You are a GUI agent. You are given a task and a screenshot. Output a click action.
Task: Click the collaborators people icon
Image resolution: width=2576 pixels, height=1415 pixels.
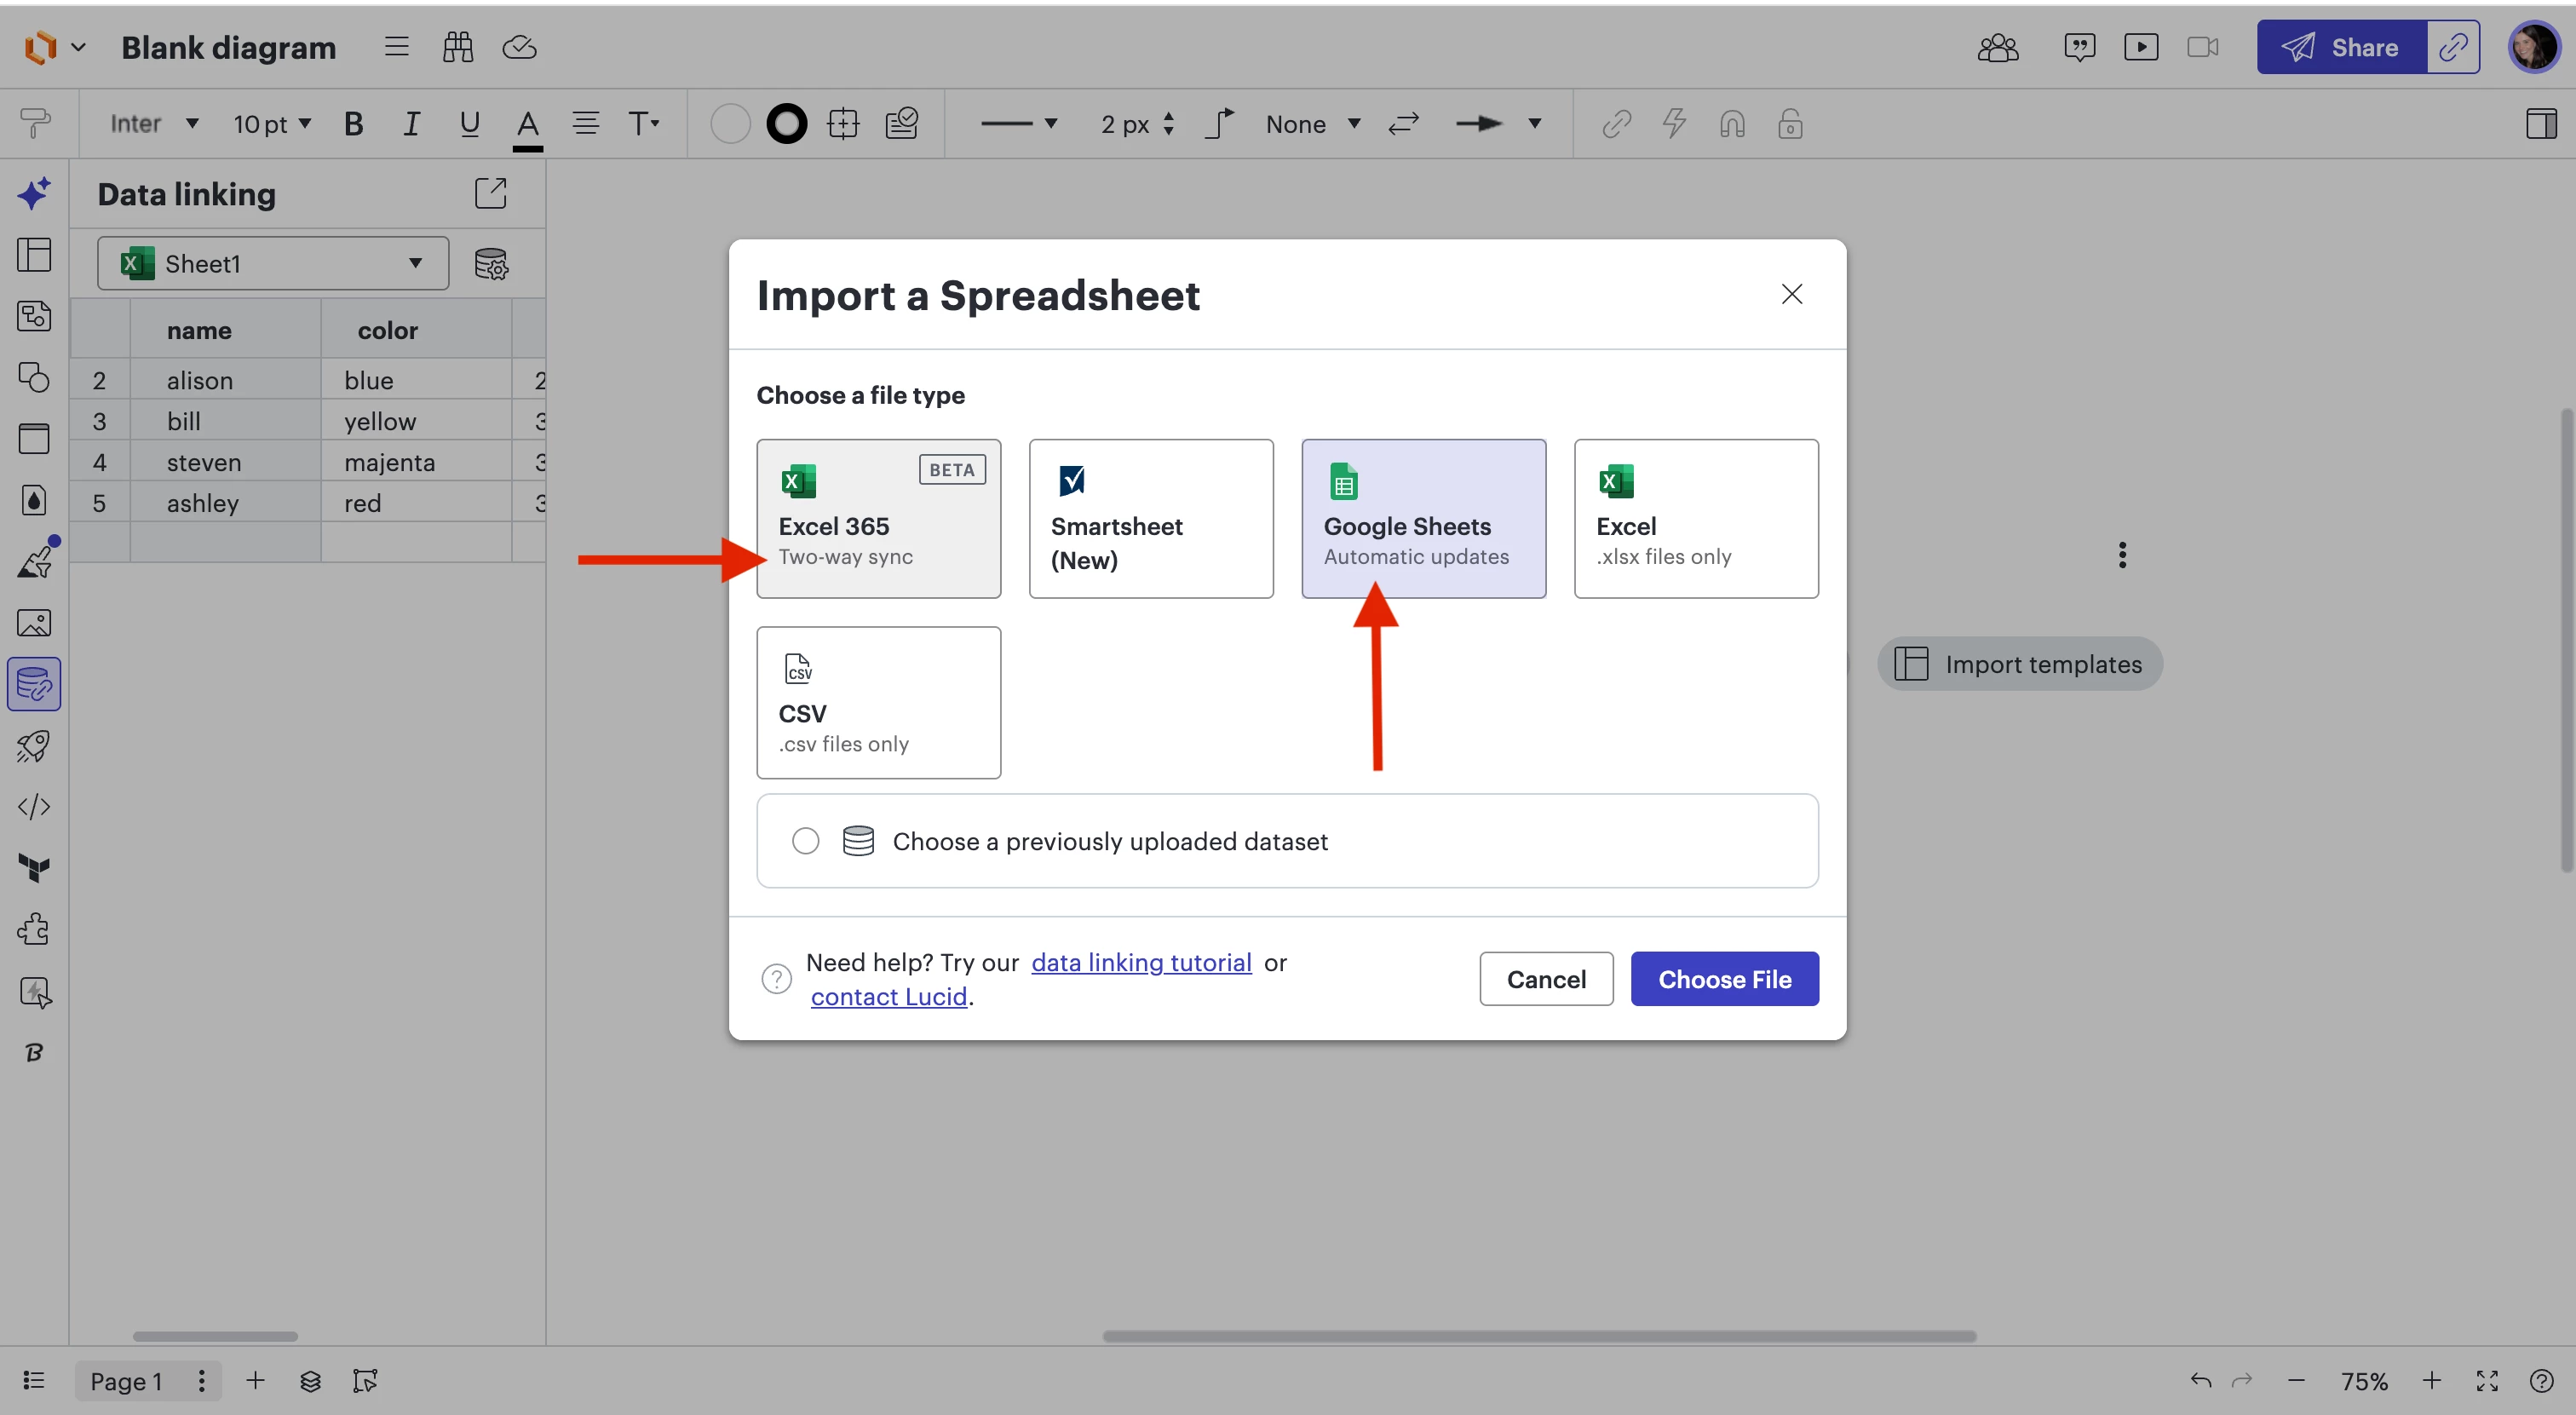click(1997, 47)
